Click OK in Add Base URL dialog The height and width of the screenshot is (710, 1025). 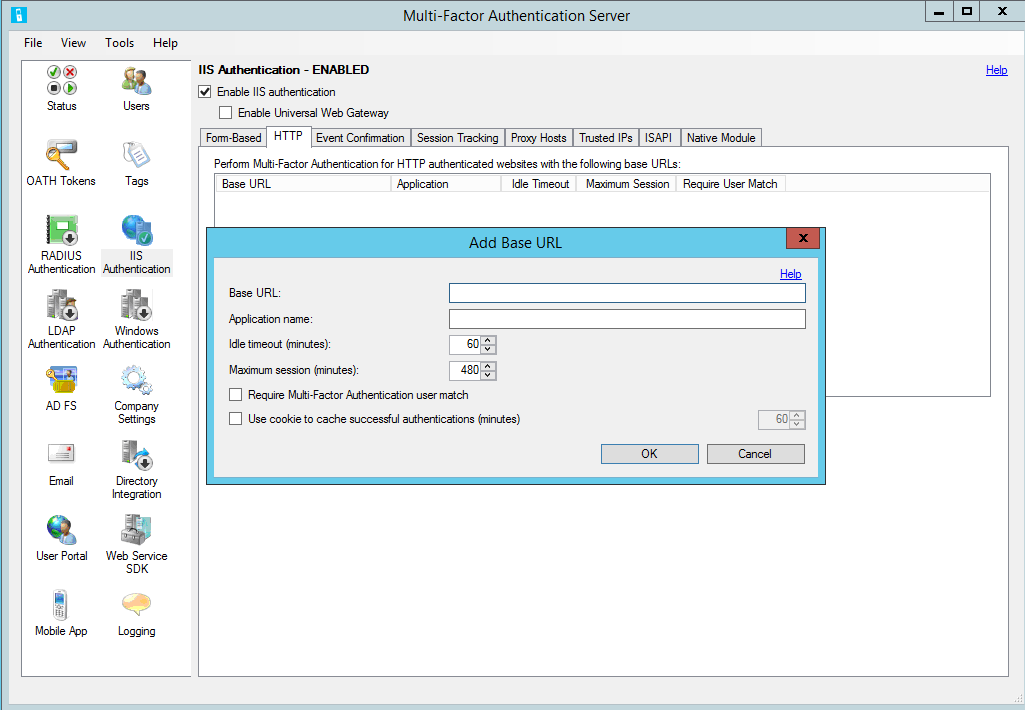650,454
